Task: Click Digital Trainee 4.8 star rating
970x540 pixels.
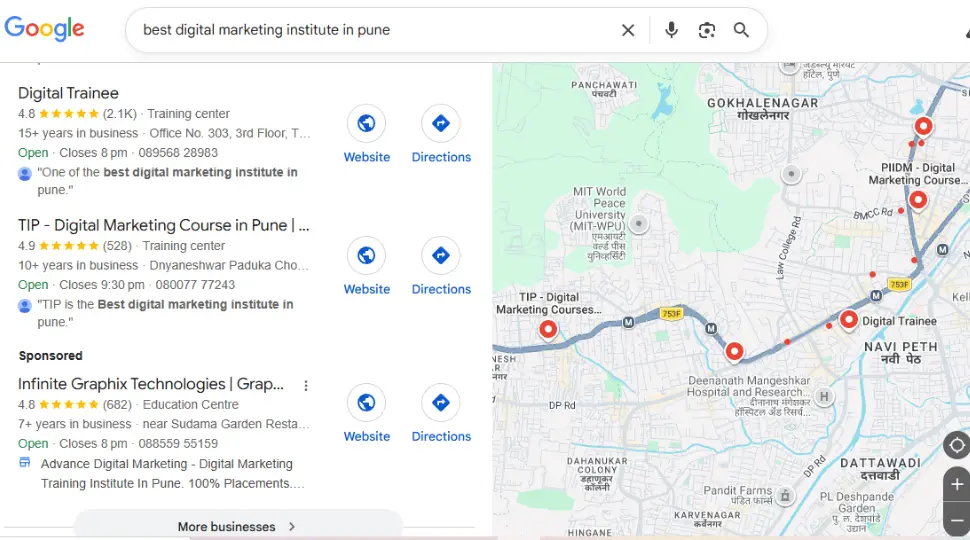Action: pyautogui.click(x=77, y=114)
